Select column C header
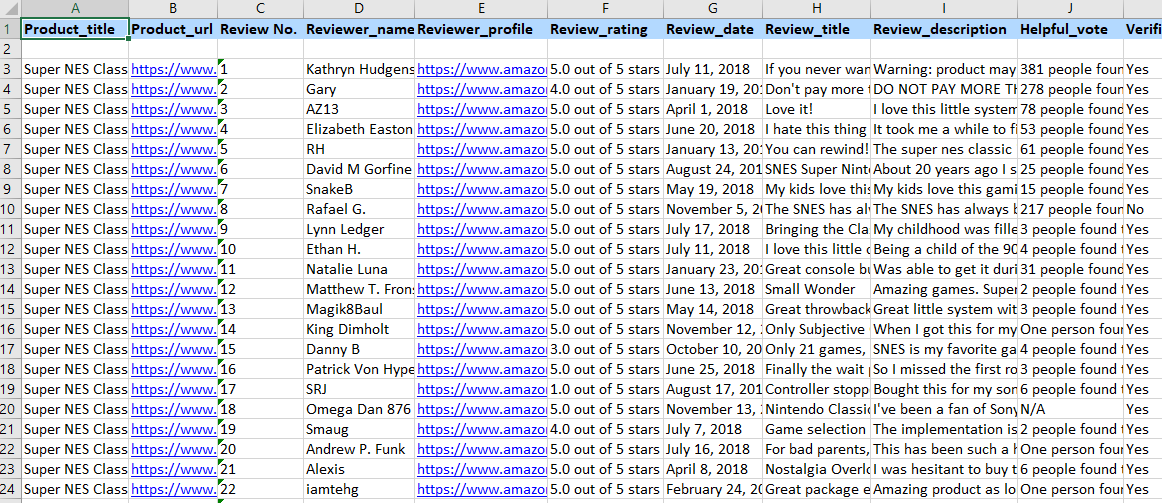Image resolution: width=1162 pixels, height=503 pixels. click(261, 9)
